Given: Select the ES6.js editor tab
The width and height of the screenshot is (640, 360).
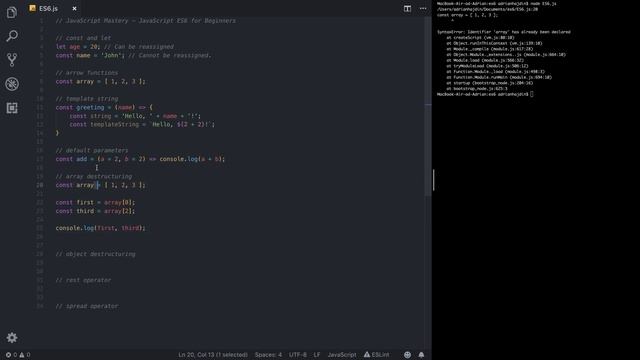Looking at the screenshot, I should tap(53, 9).
